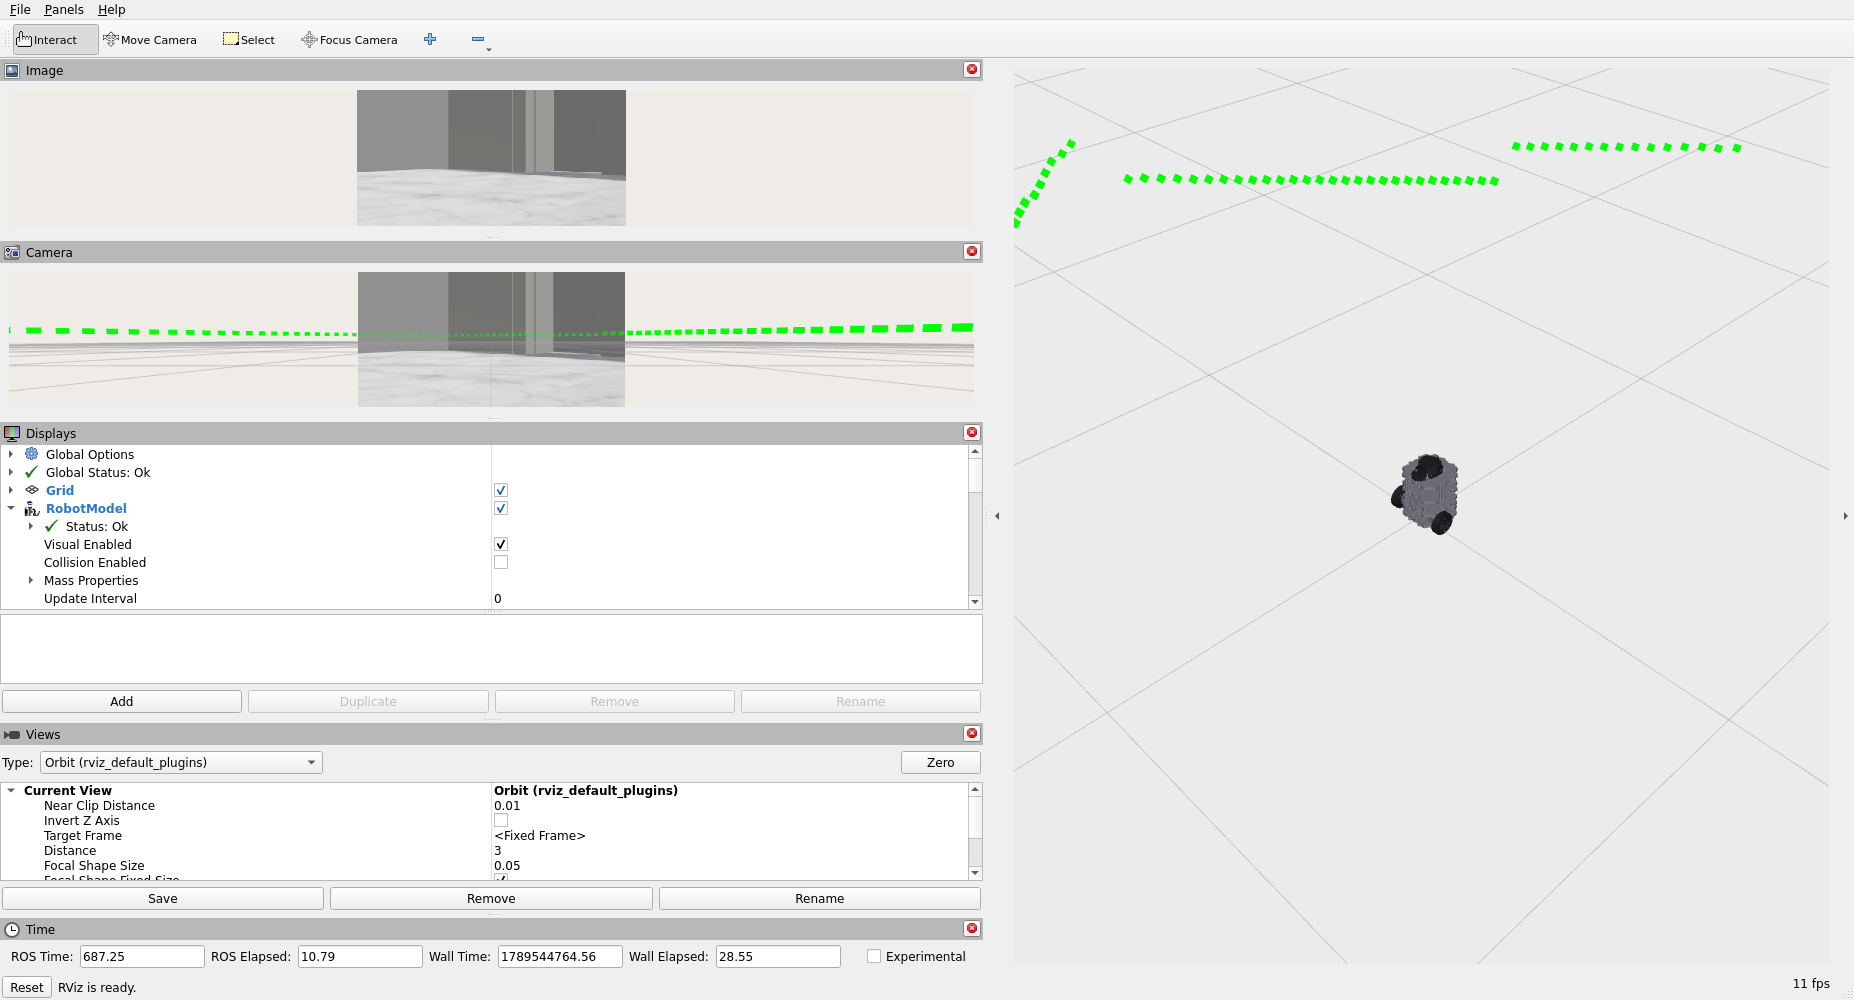Expand Global Status: Ok item
The image size is (1854, 1000).
(11, 472)
